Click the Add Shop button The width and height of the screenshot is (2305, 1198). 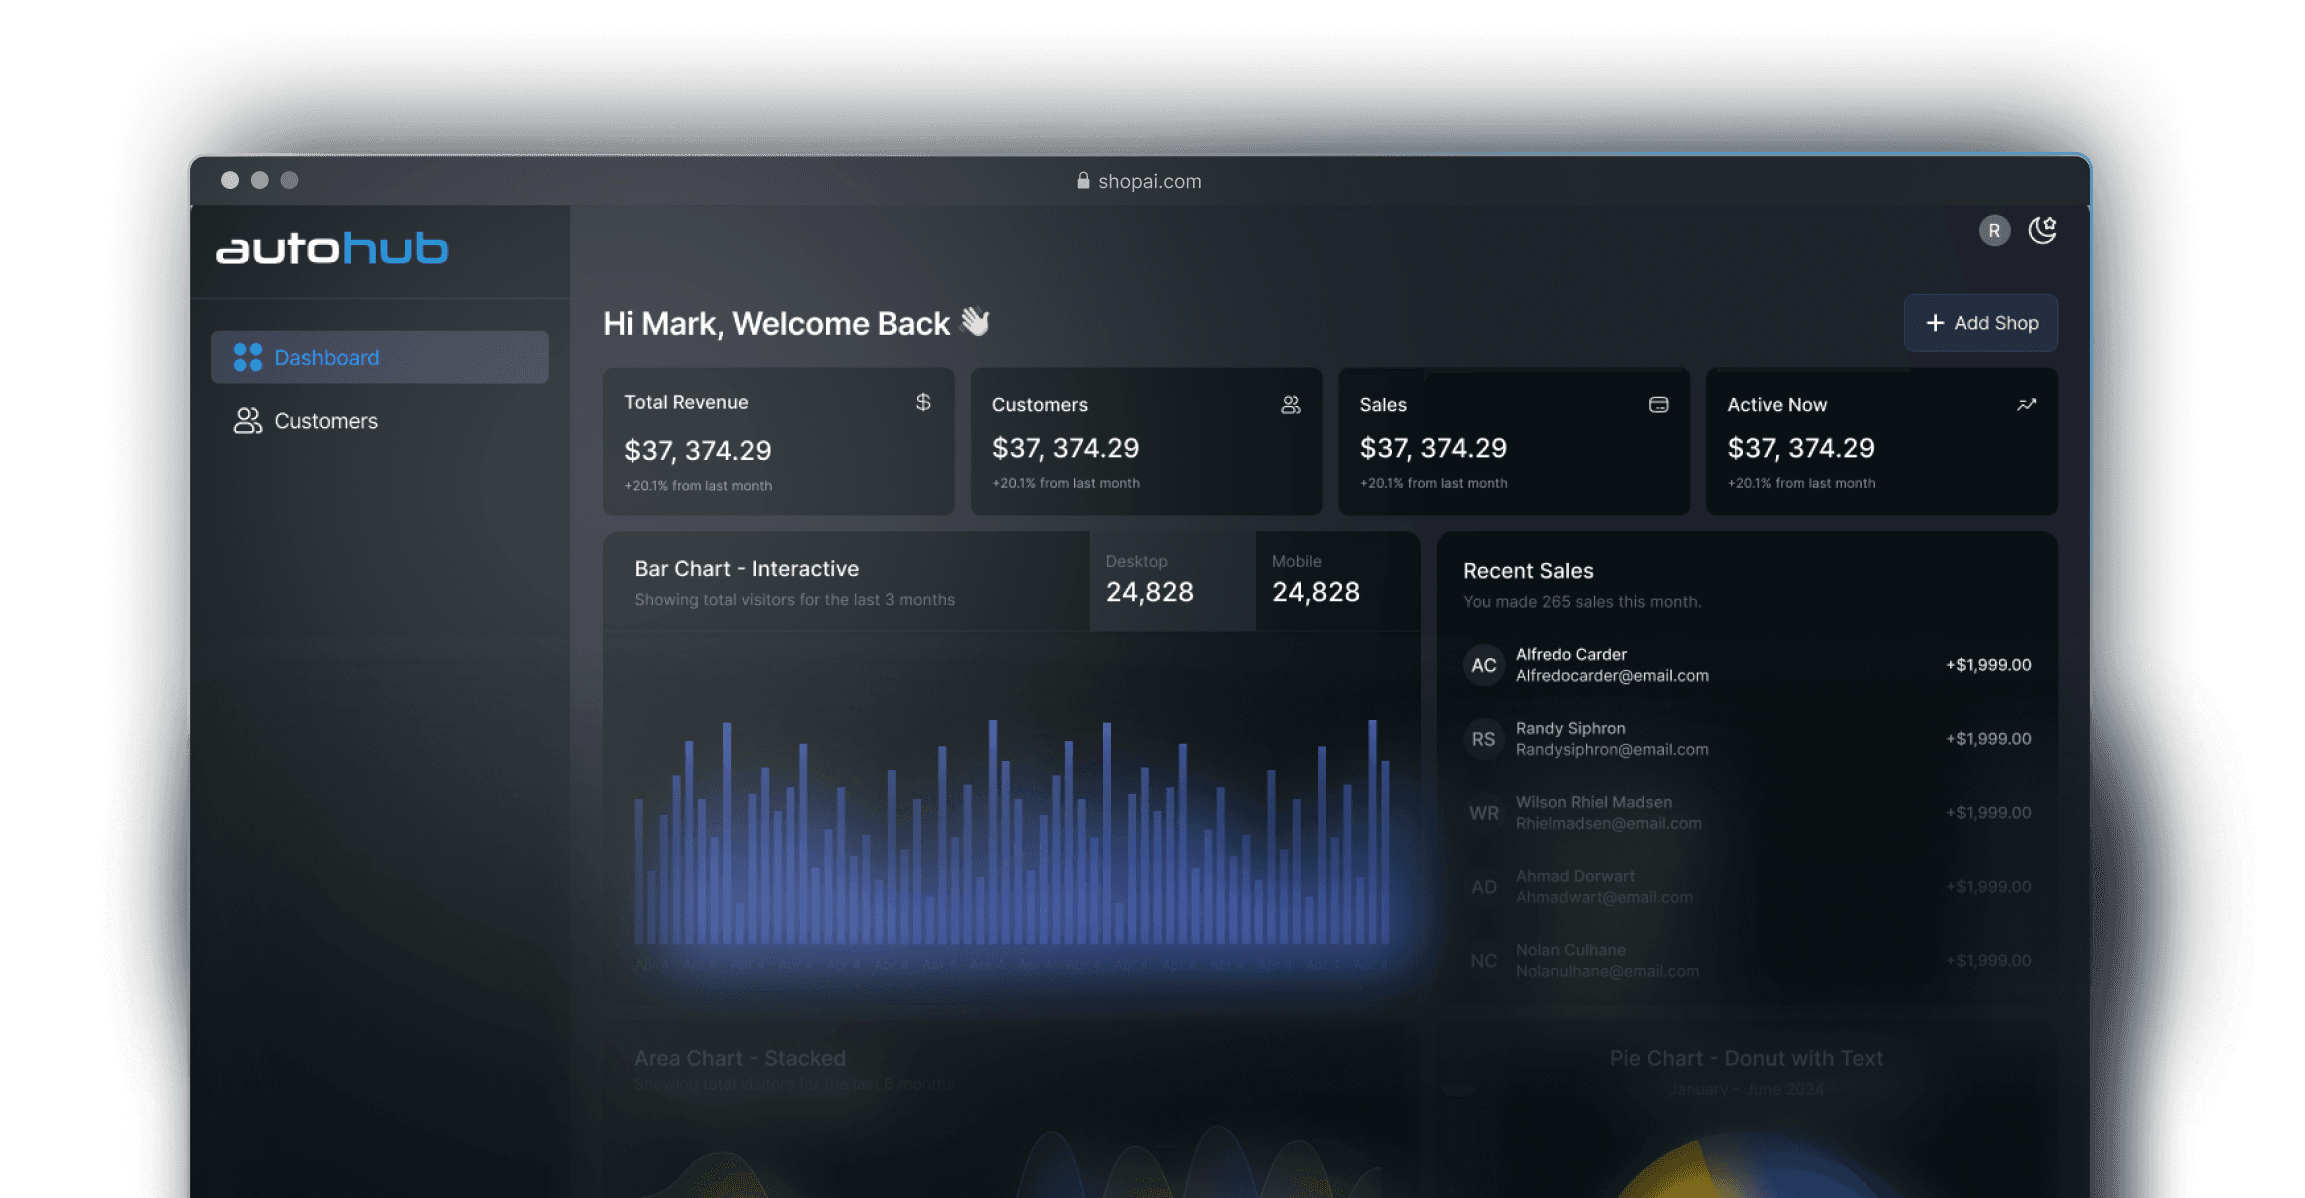click(1980, 323)
